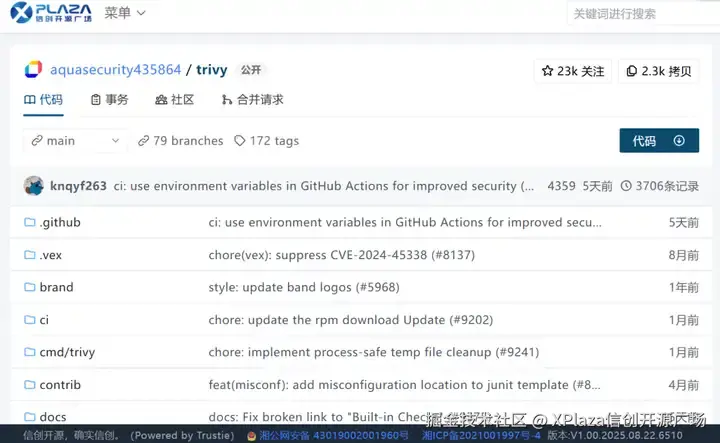Screen dimensions: 720x443
Task: Open the 湘公网安备 footer link
Action: tap(334, 435)
